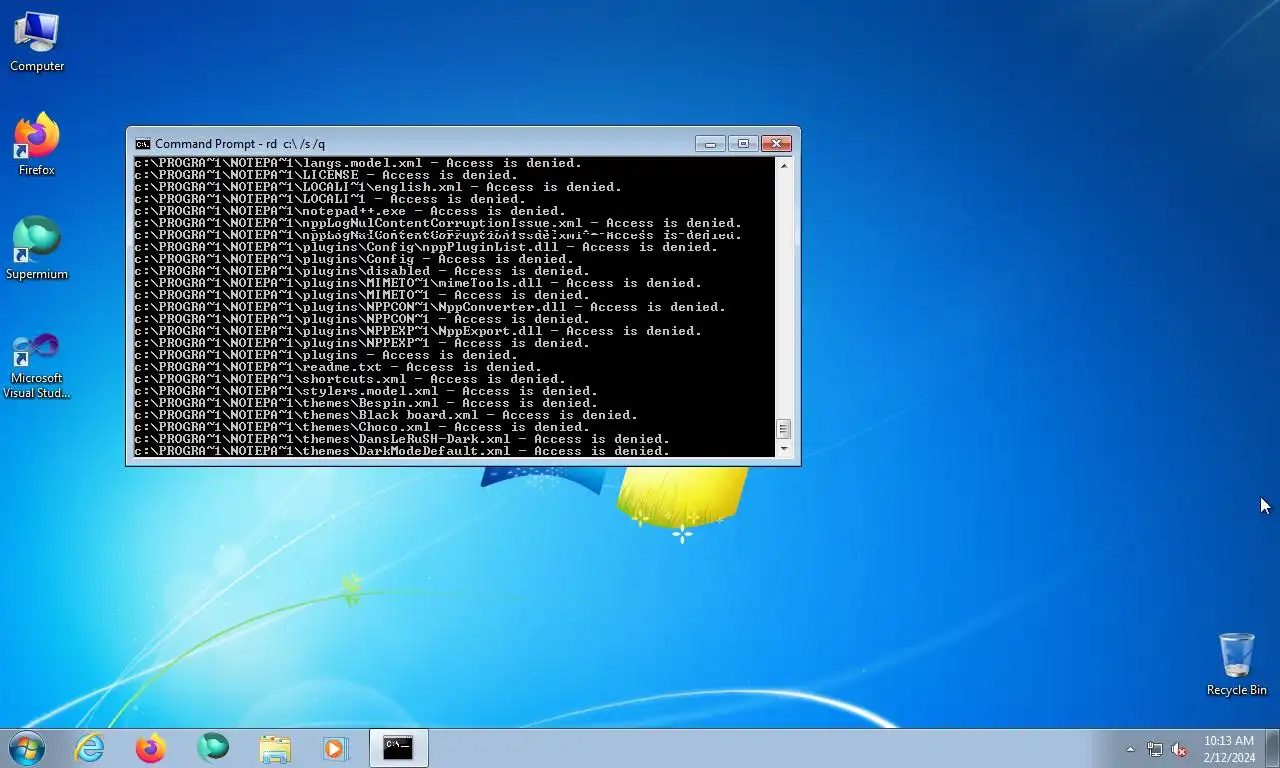Show hidden system tray icons
The height and width of the screenshot is (768, 1280).
click(1131, 749)
